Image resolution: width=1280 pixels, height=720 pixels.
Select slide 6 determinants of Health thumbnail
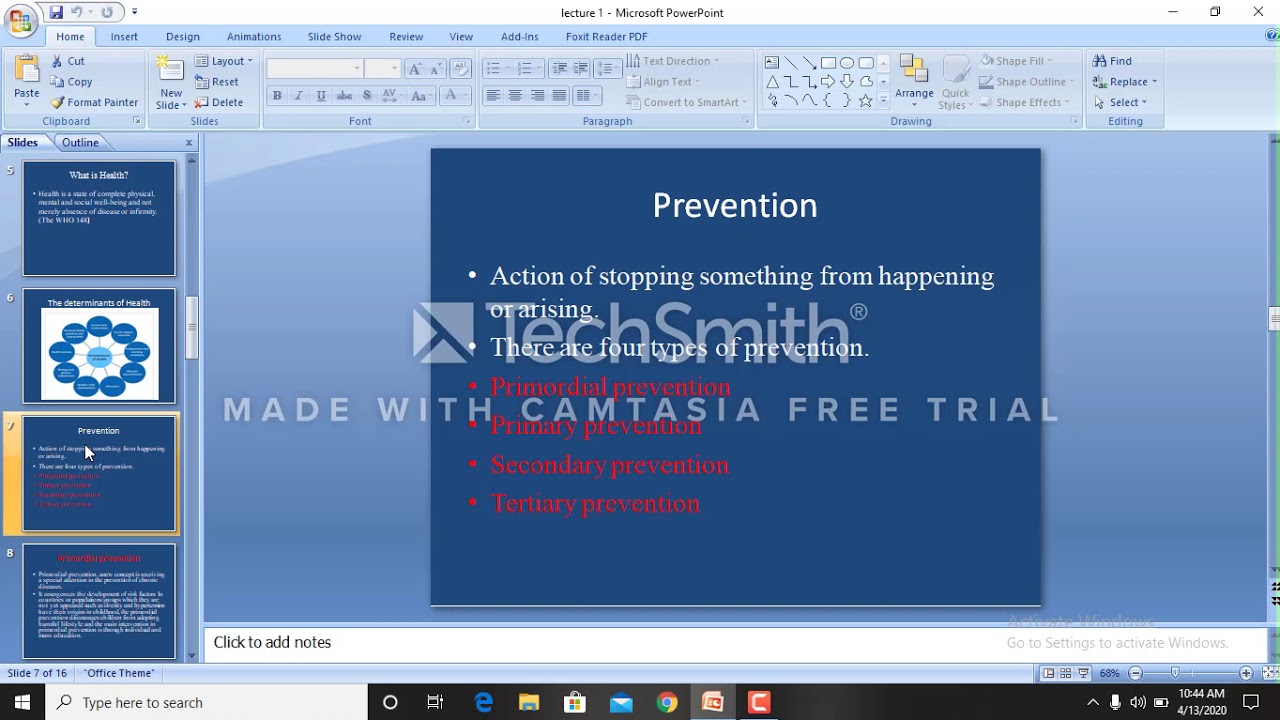99,346
